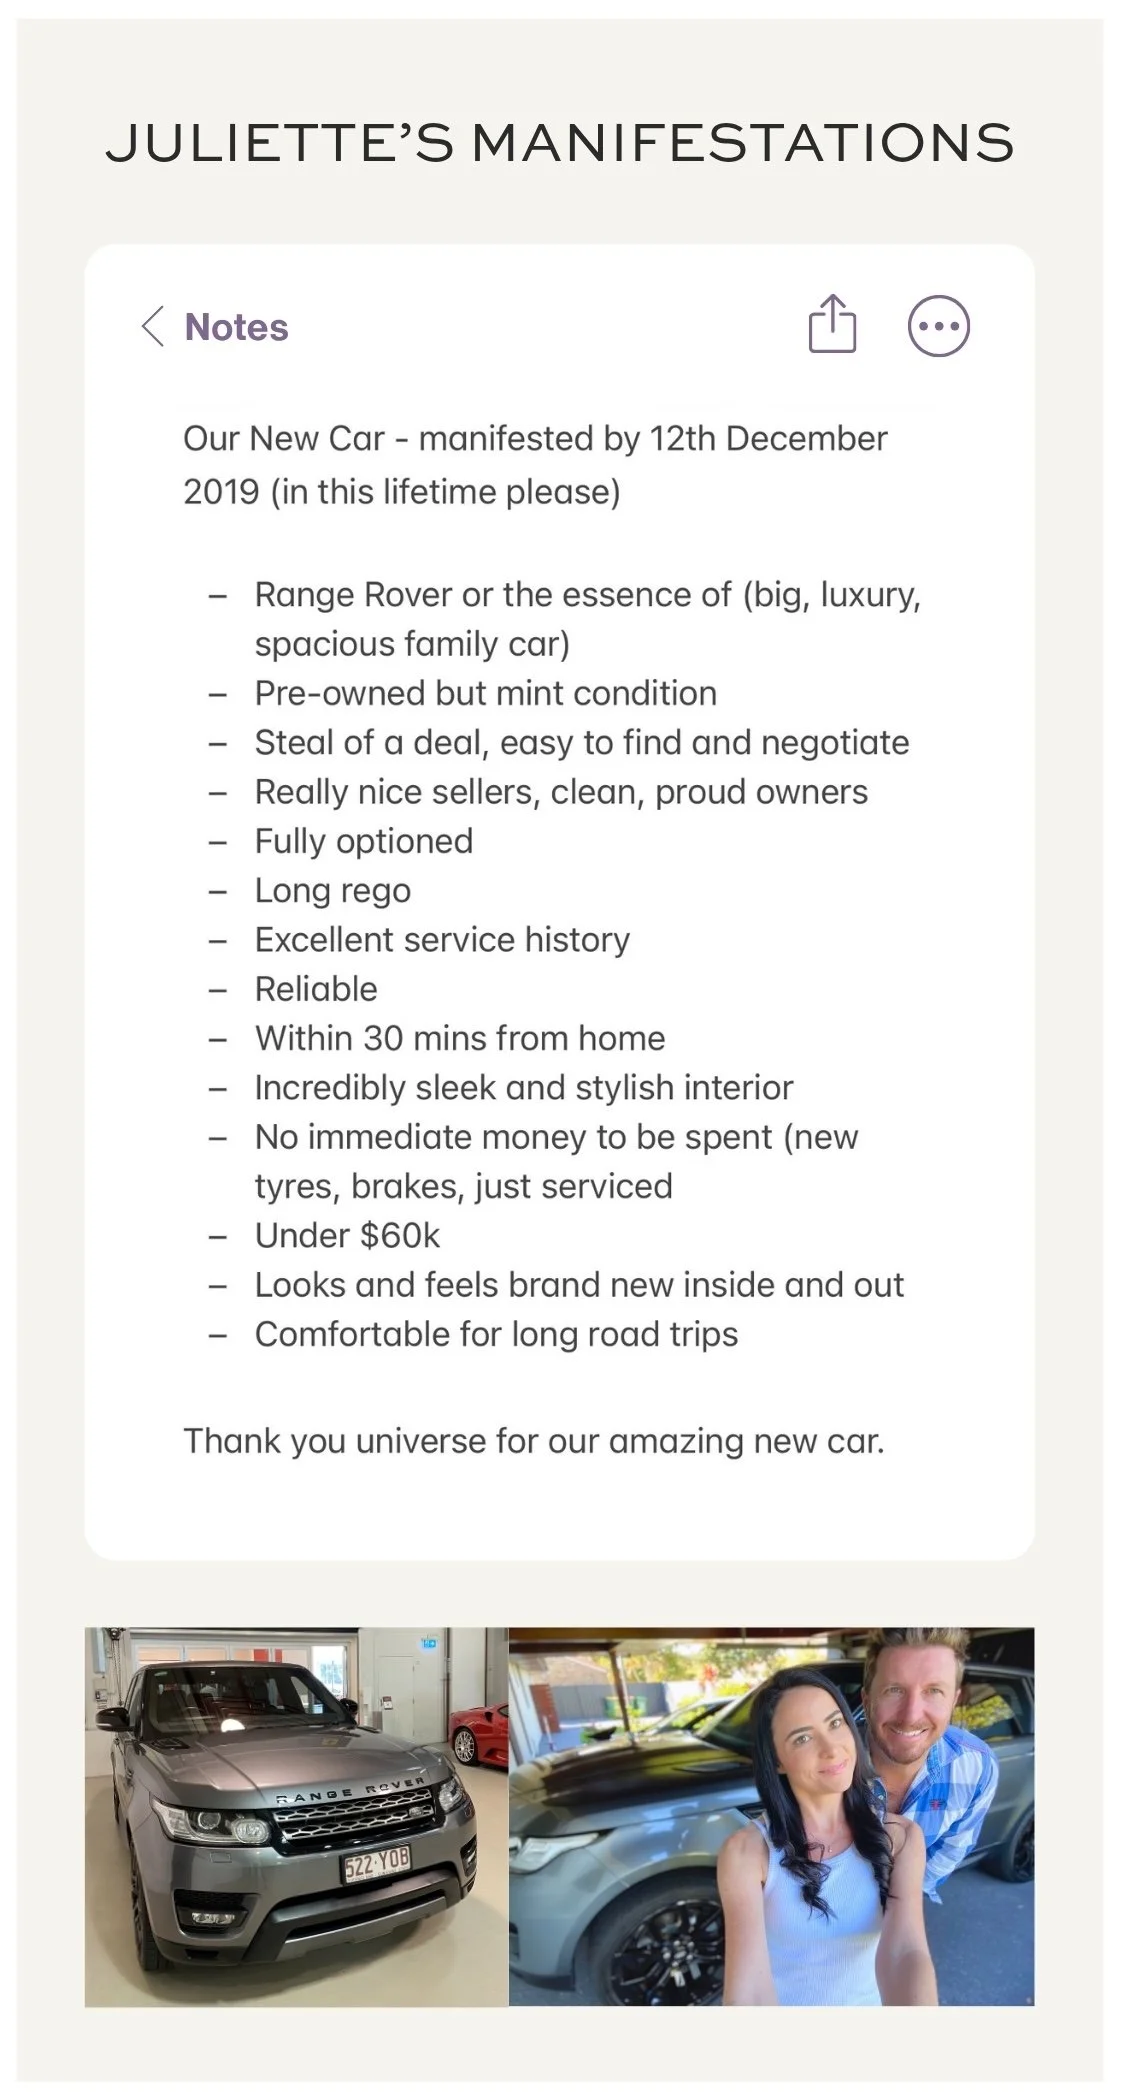Screen dimensions: 1121x2097
Task: Click the 'Reliable' list item
Action: tap(316, 989)
